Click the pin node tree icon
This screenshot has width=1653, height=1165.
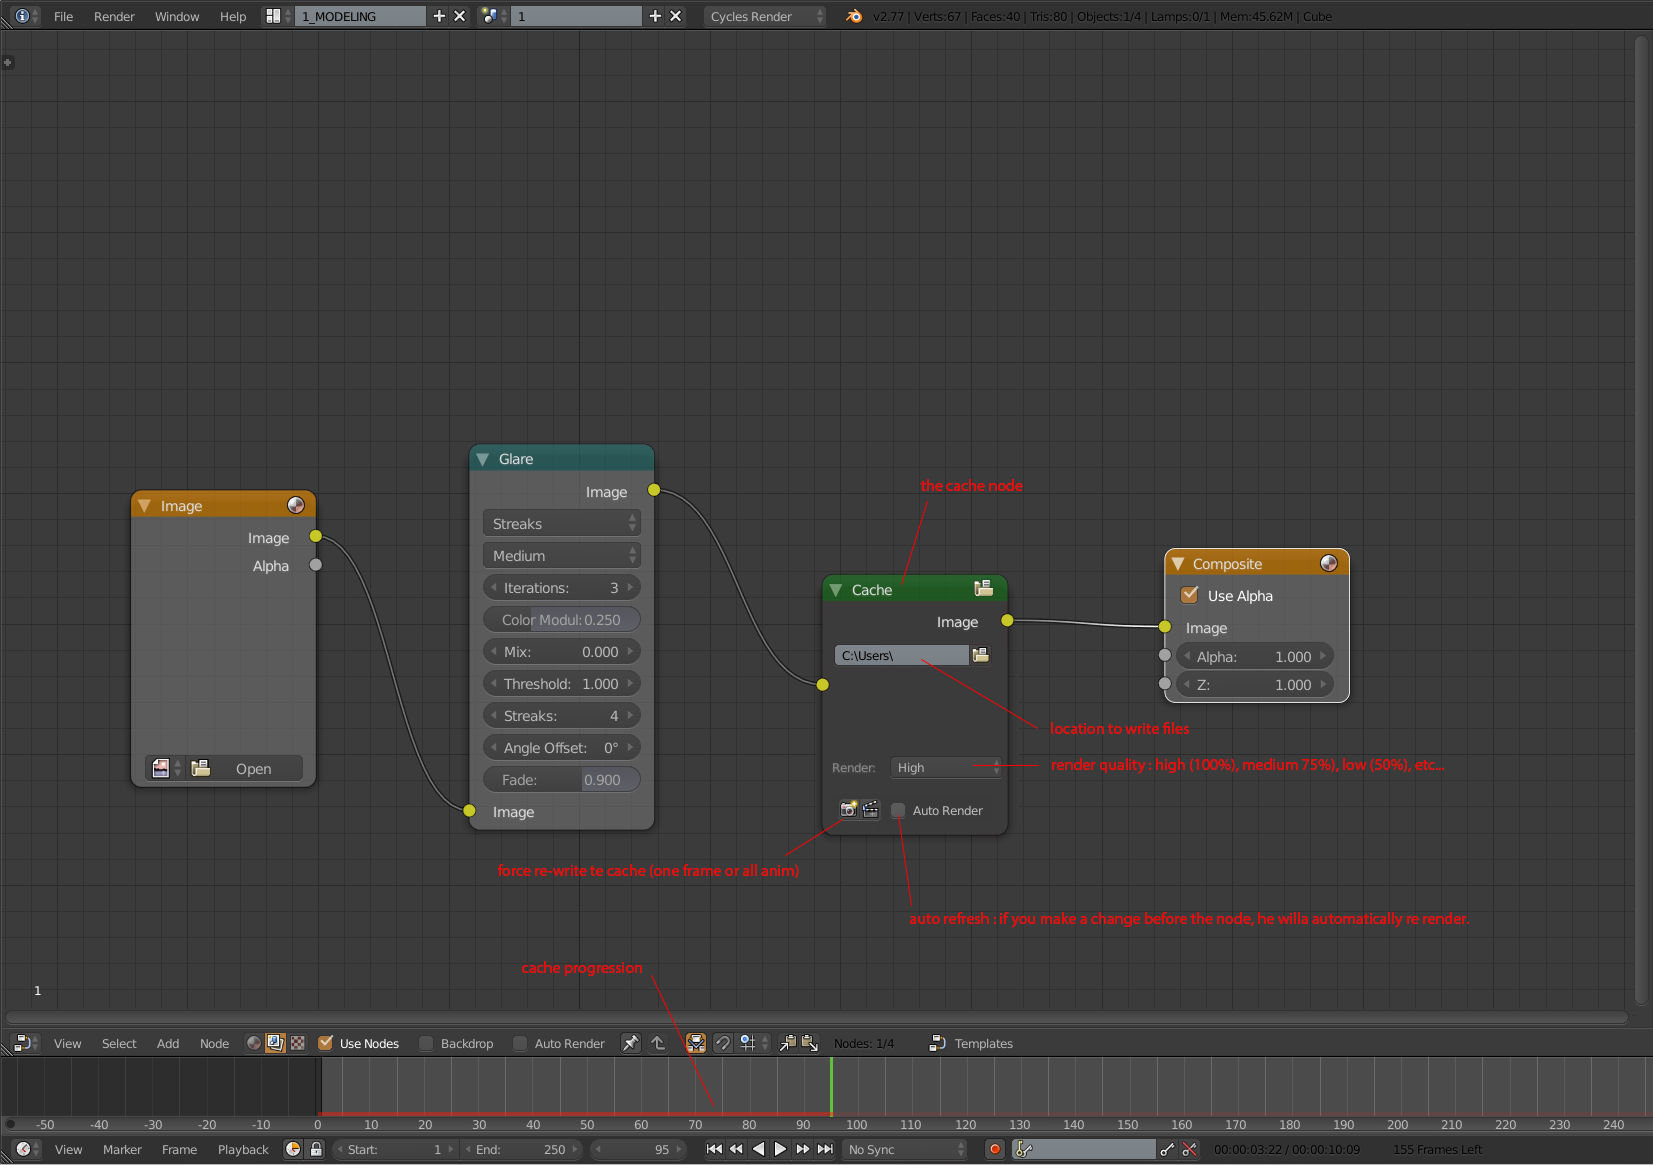631,1043
